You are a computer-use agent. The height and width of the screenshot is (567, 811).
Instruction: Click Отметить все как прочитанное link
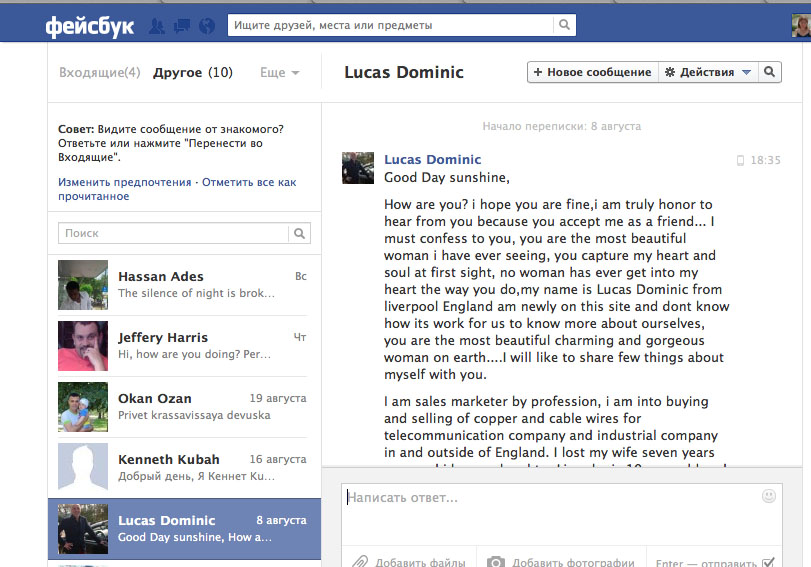(177, 189)
